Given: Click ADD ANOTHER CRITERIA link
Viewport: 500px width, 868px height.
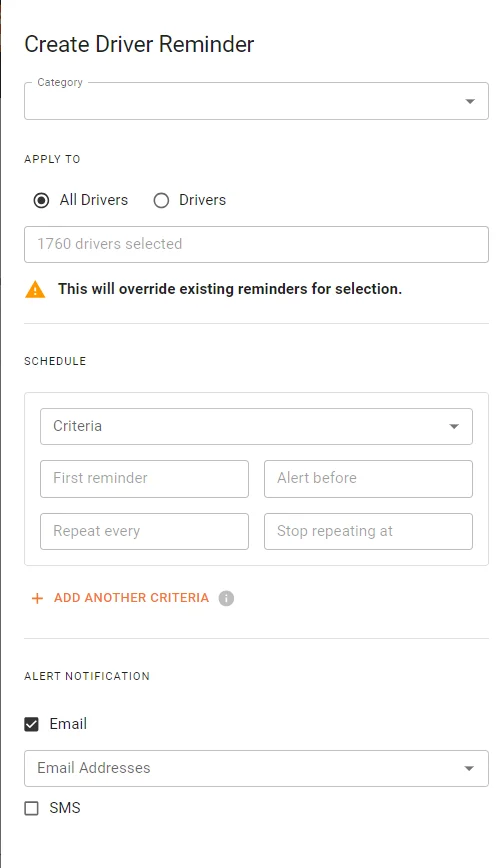Looking at the screenshot, I should pyautogui.click(x=131, y=598).
